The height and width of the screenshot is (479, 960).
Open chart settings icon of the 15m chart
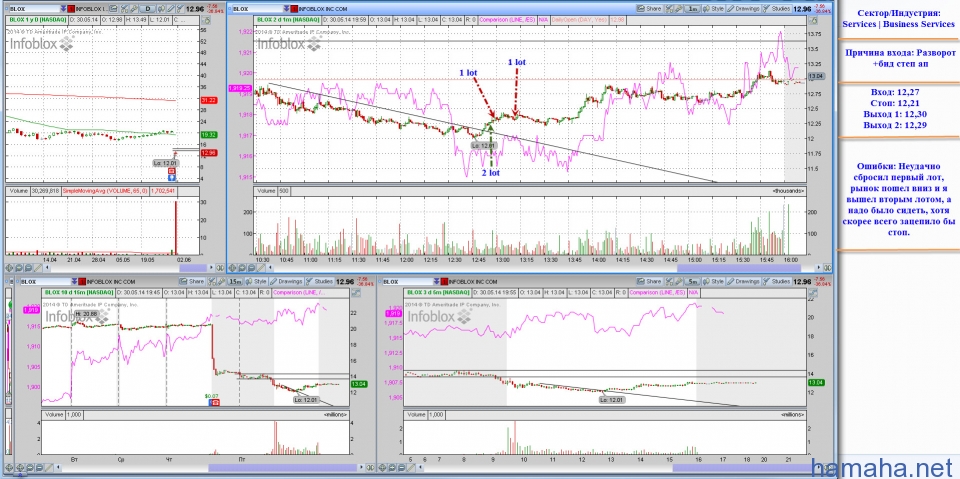pyautogui.click(x=355, y=293)
